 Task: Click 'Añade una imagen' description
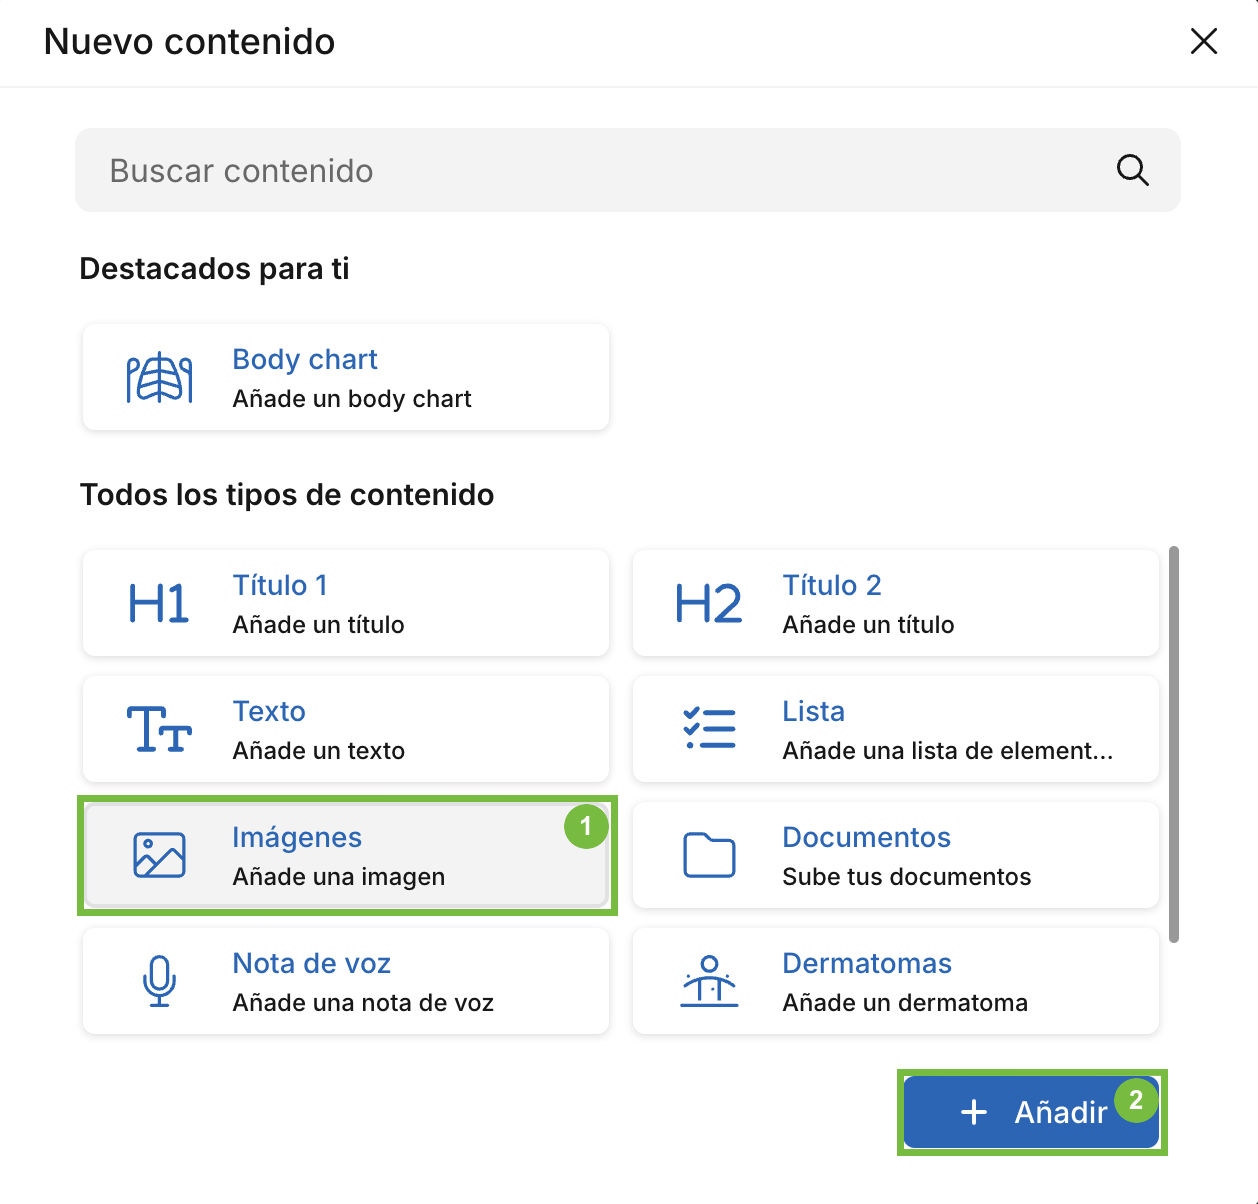click(x=339, y=877)
